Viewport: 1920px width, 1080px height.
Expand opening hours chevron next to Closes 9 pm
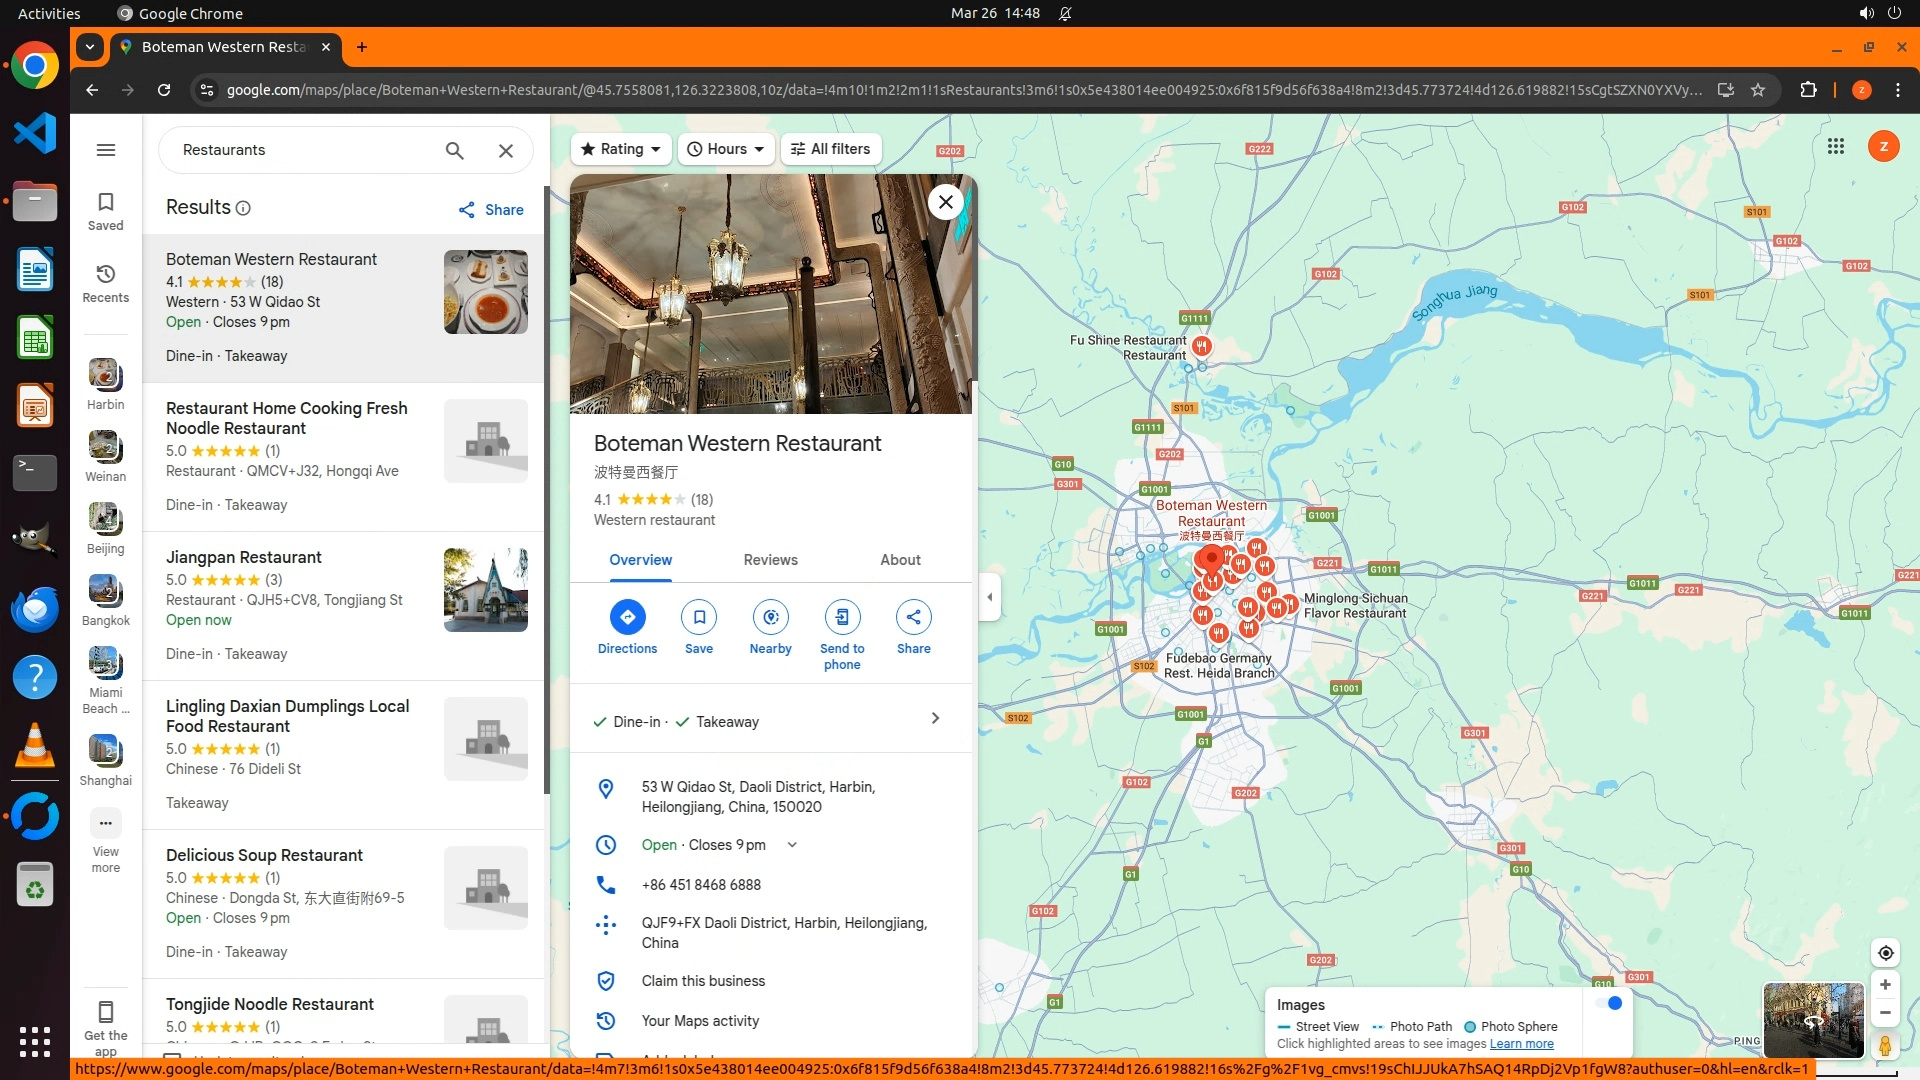click(792, 845)
